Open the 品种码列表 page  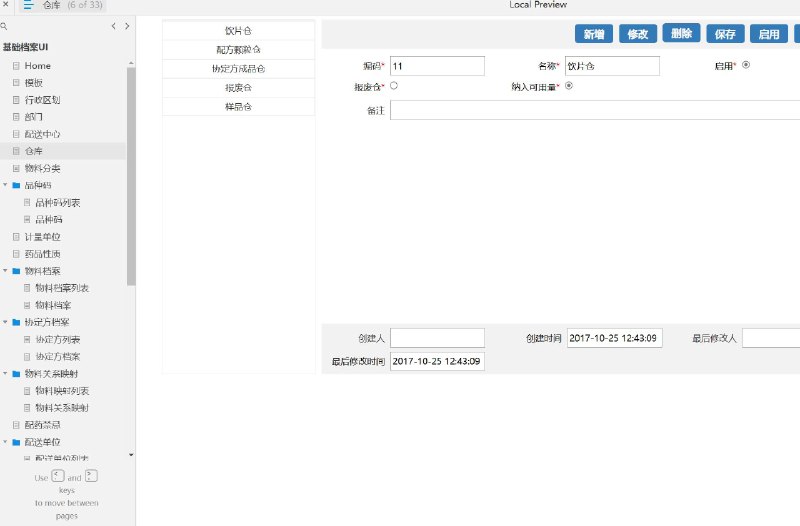coord(58,203)
